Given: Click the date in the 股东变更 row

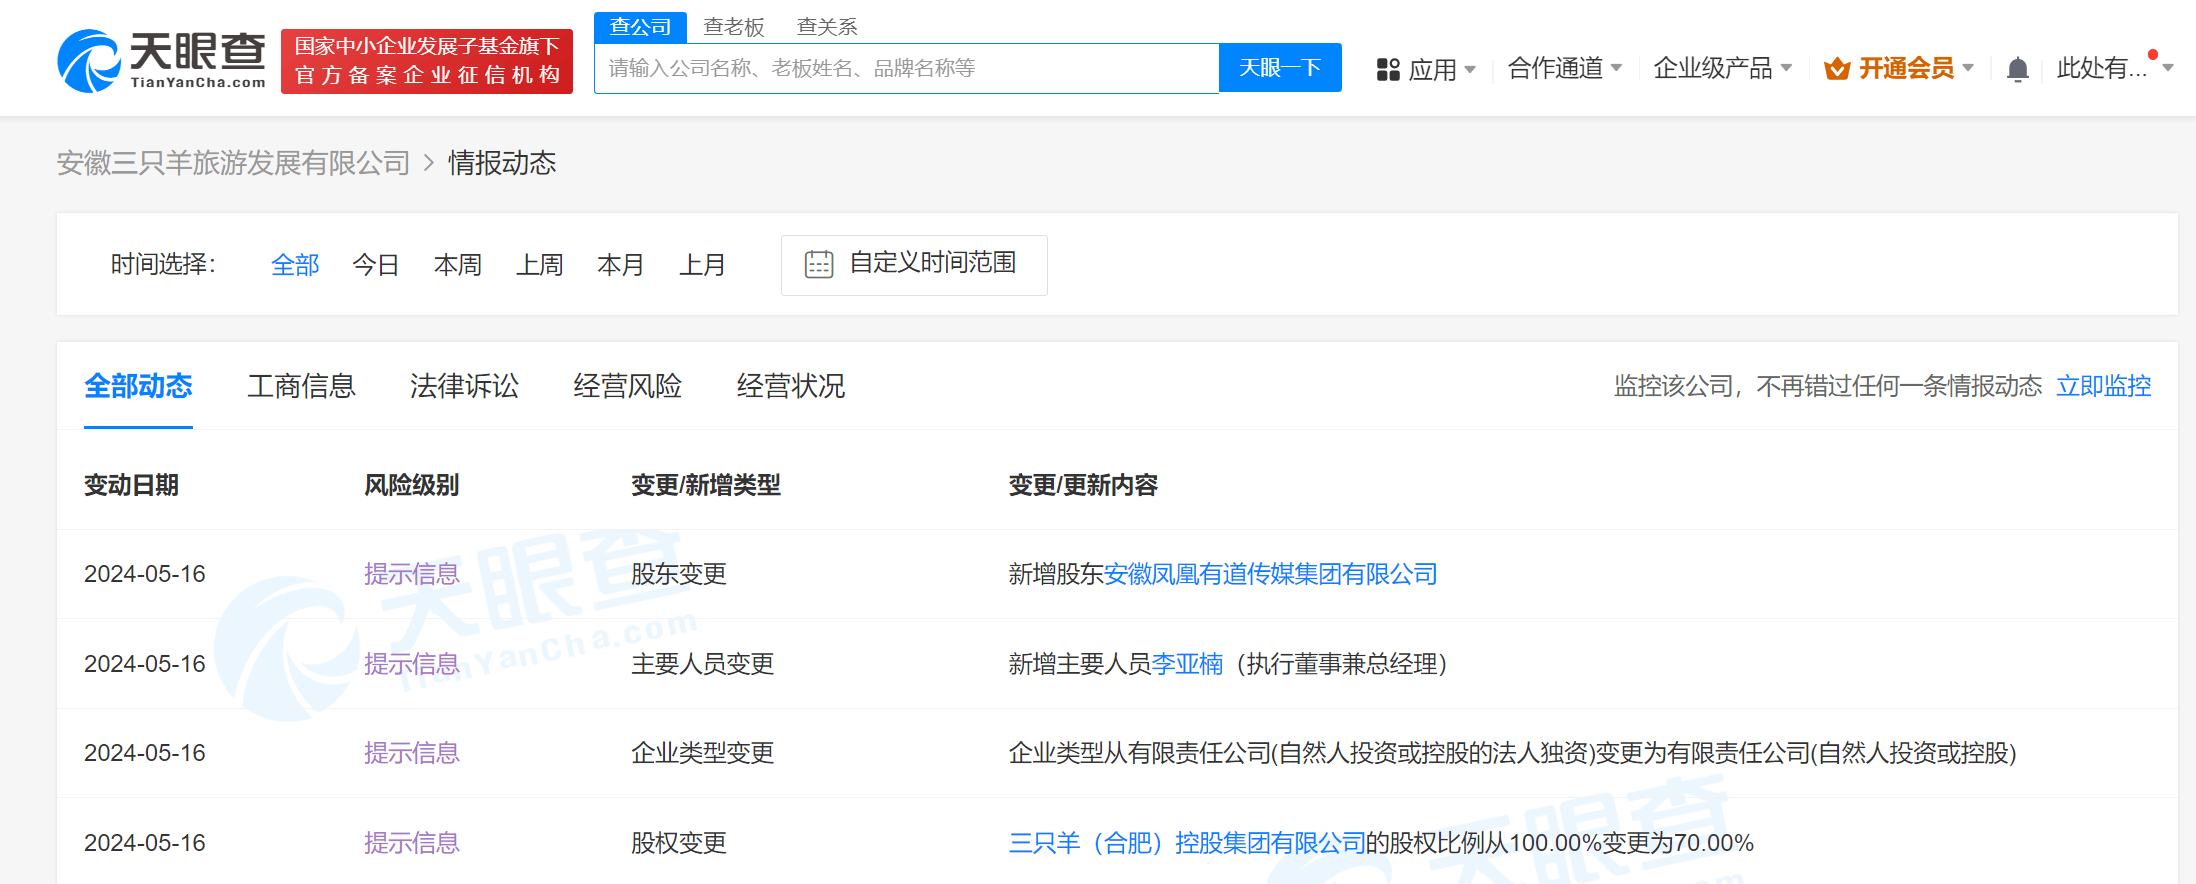Looking at the screenshot, I should [x=145, y=574].
